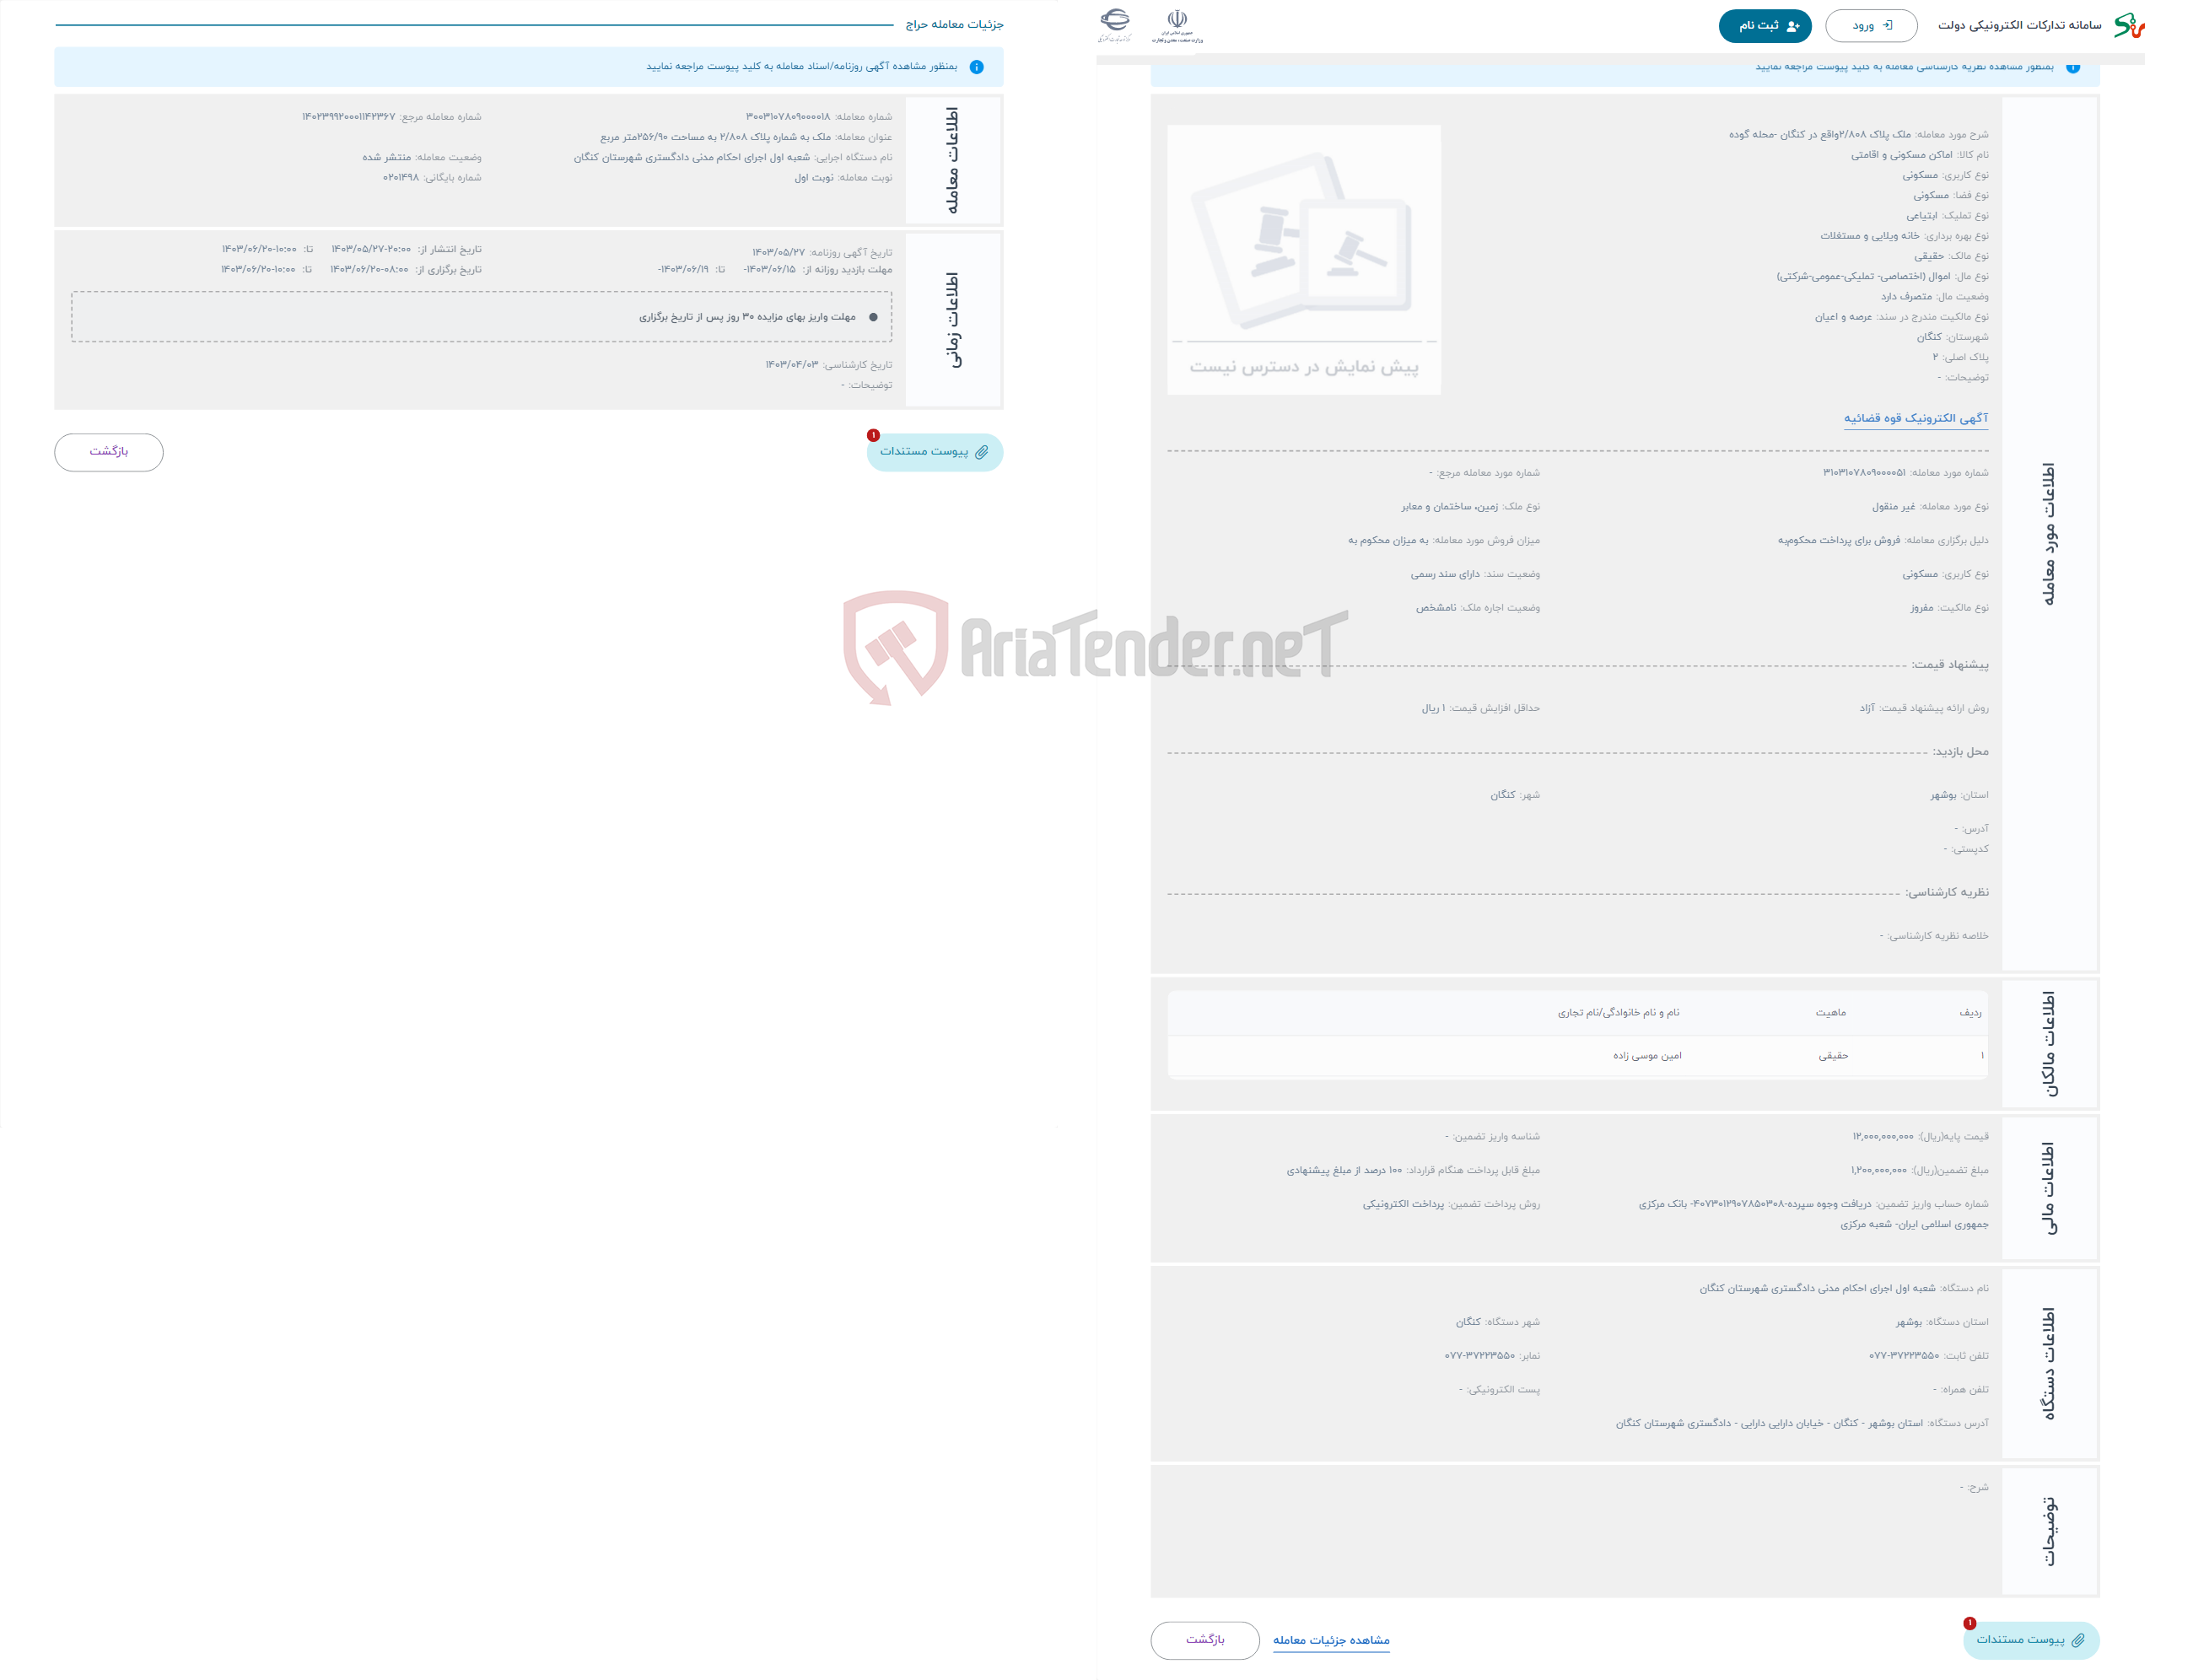Click the بازگشت back button on left panel
Viewport: 2193px width, 1680px height.
point(111,452)
